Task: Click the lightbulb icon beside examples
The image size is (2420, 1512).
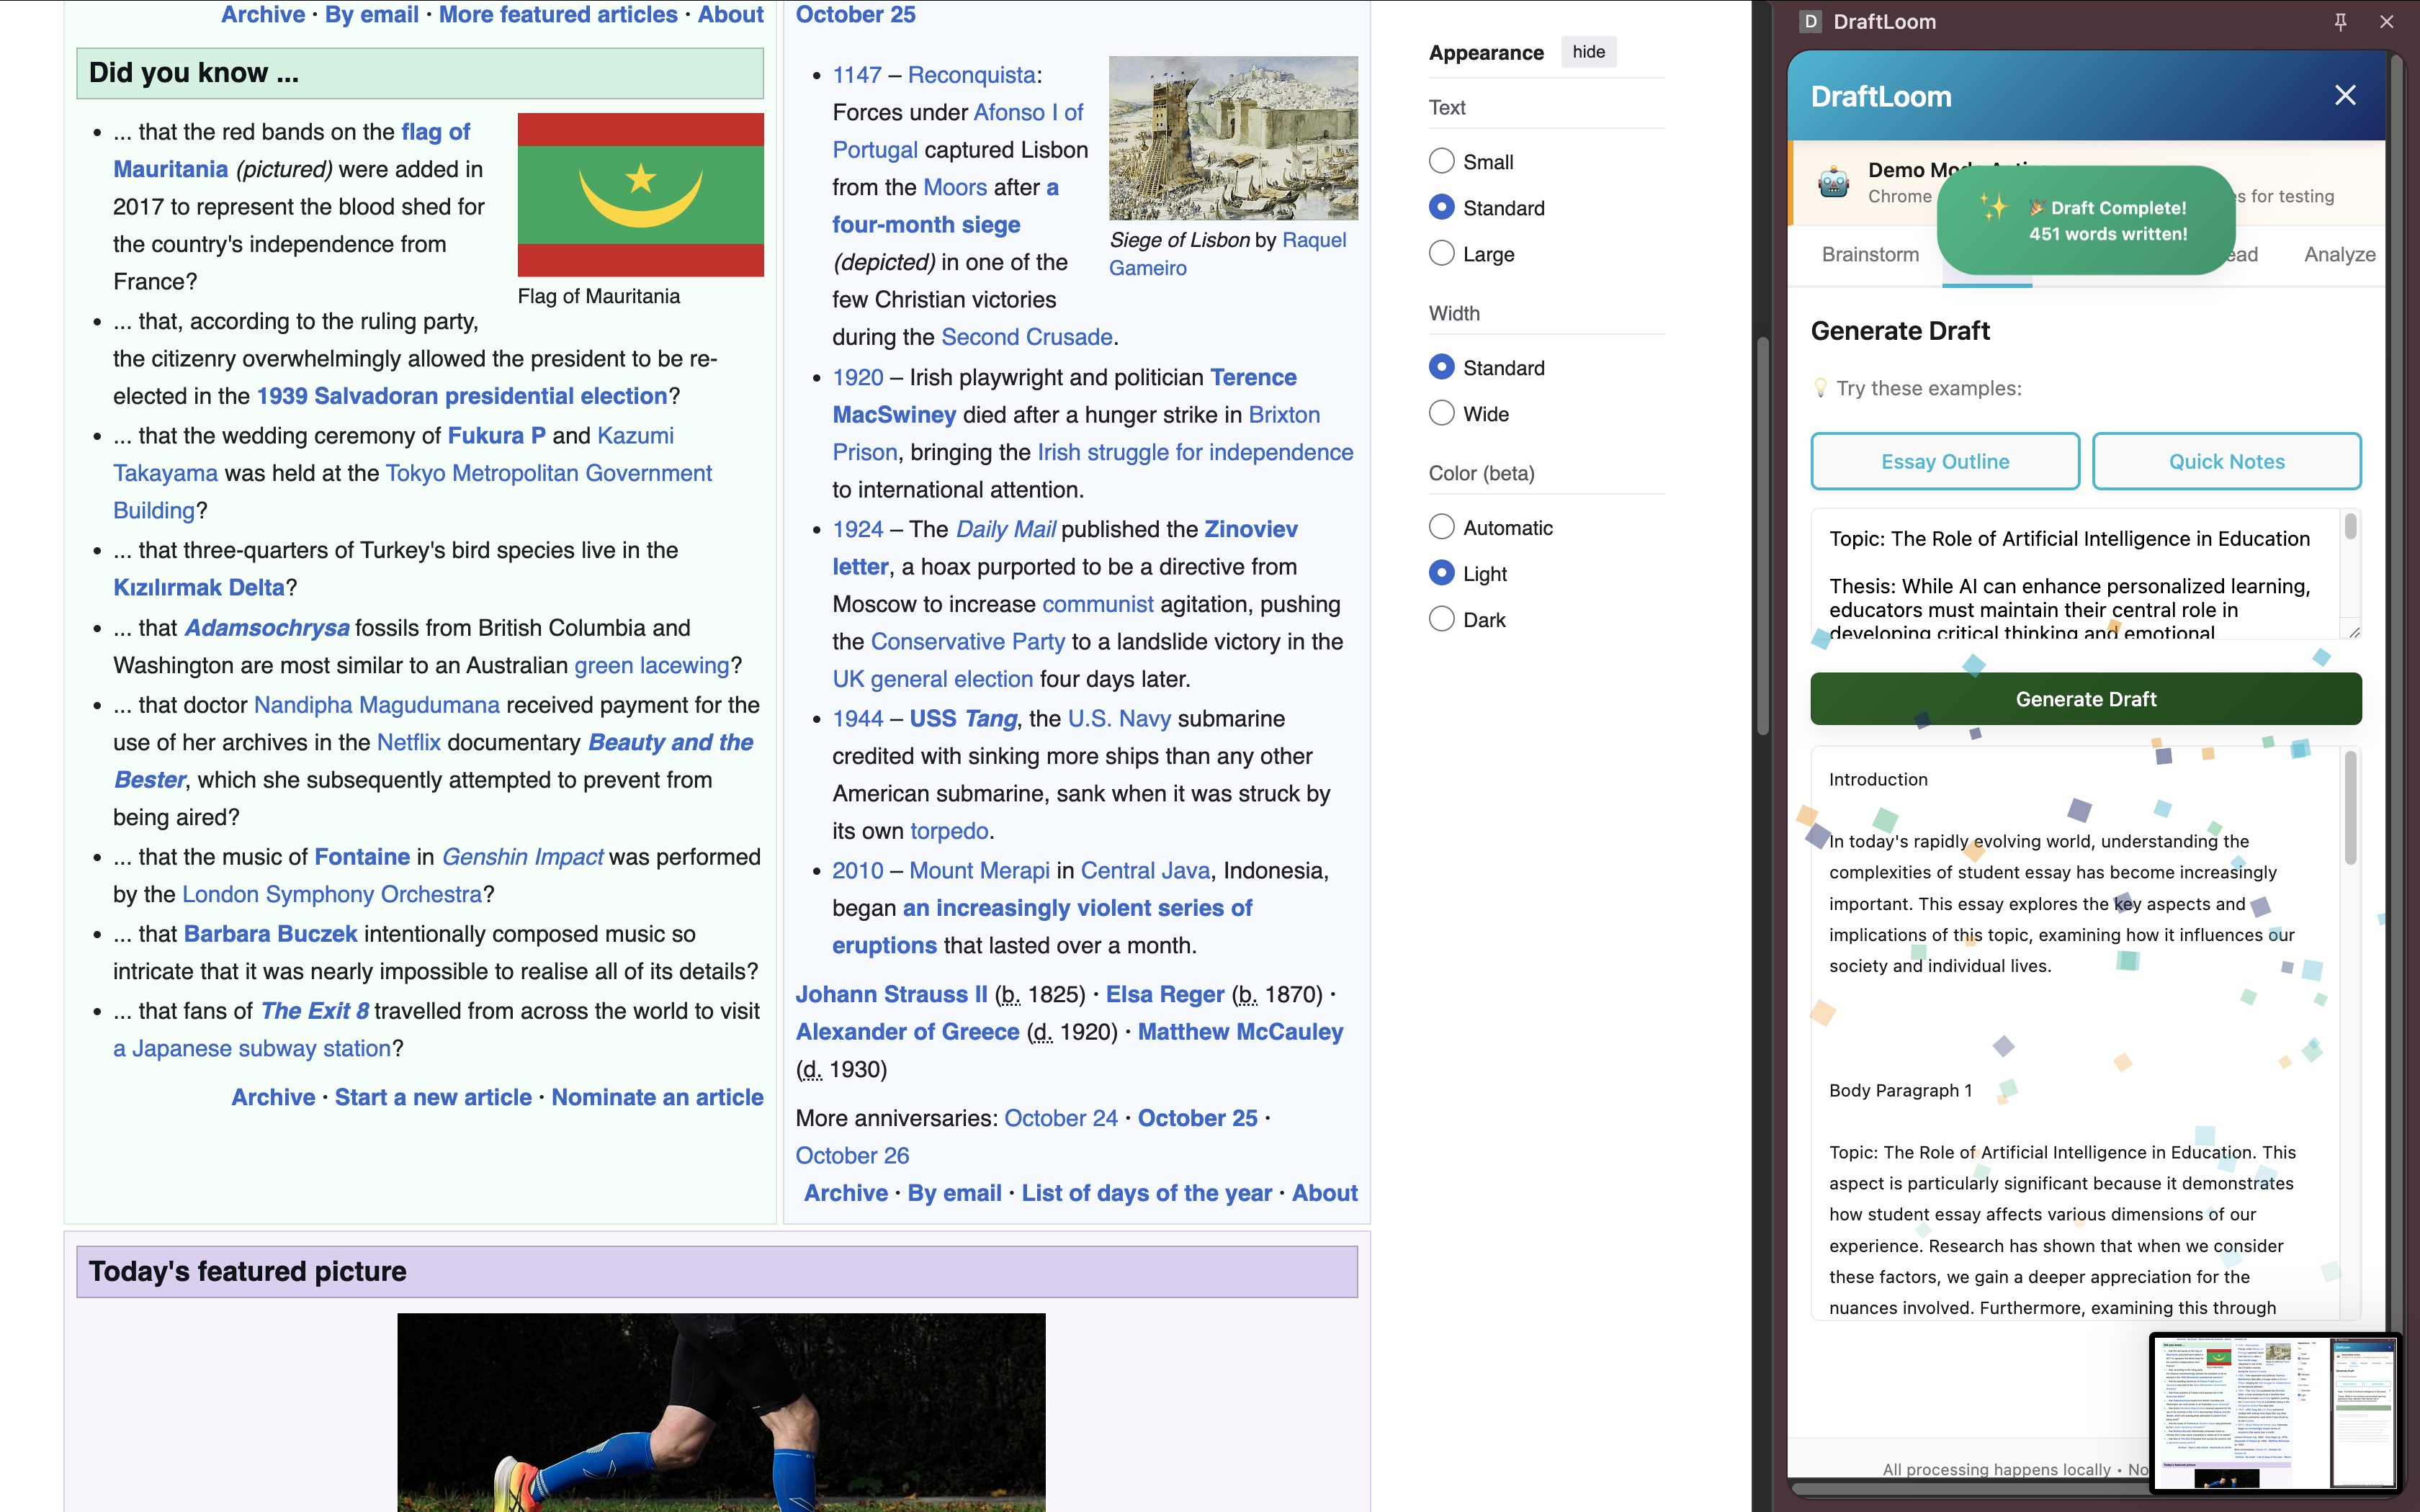Action: [x=1820, y=388]
